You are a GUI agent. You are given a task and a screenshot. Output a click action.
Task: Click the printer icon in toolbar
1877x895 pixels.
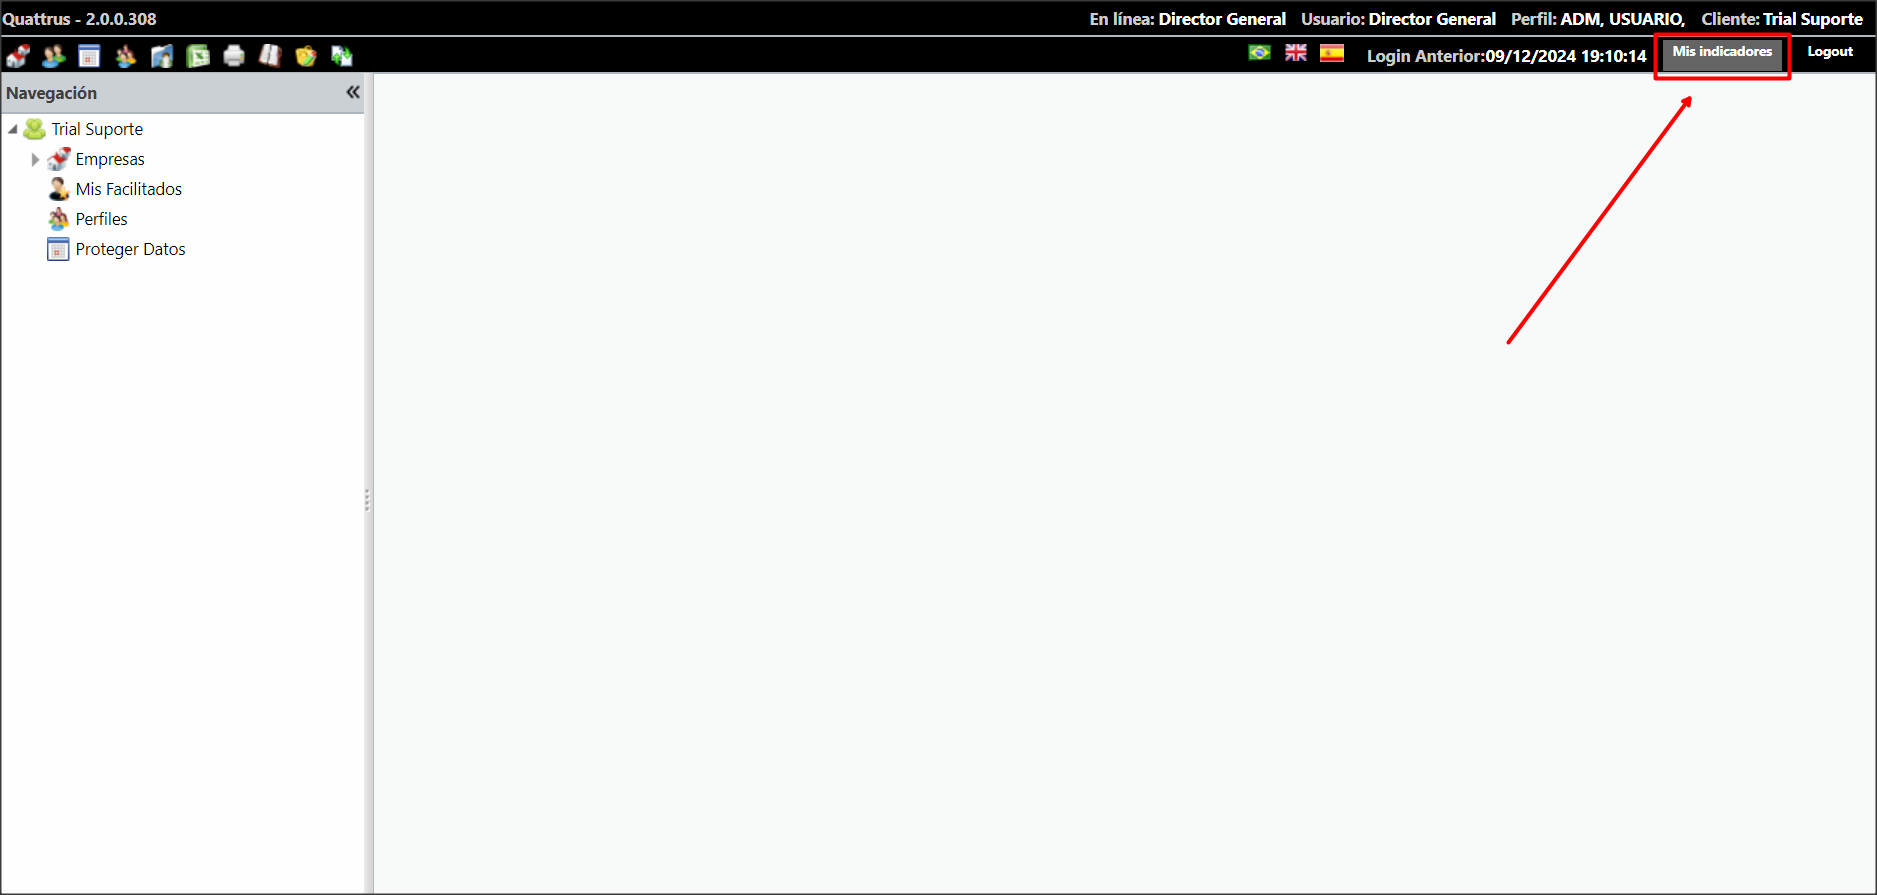(x=234, y=56)
